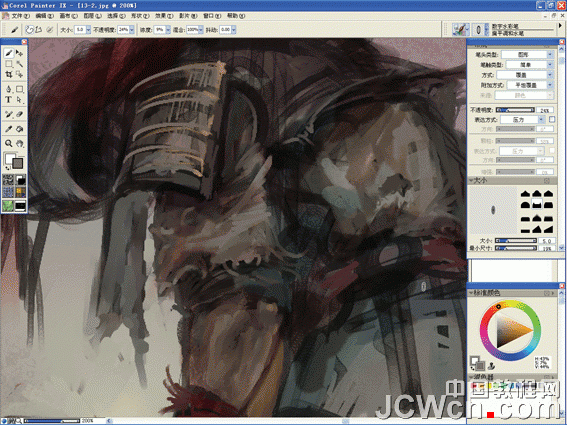Screen dimensions: 567x425
Task: Collapse the 标准颜色 colors panel
Action: pos(472,293)
